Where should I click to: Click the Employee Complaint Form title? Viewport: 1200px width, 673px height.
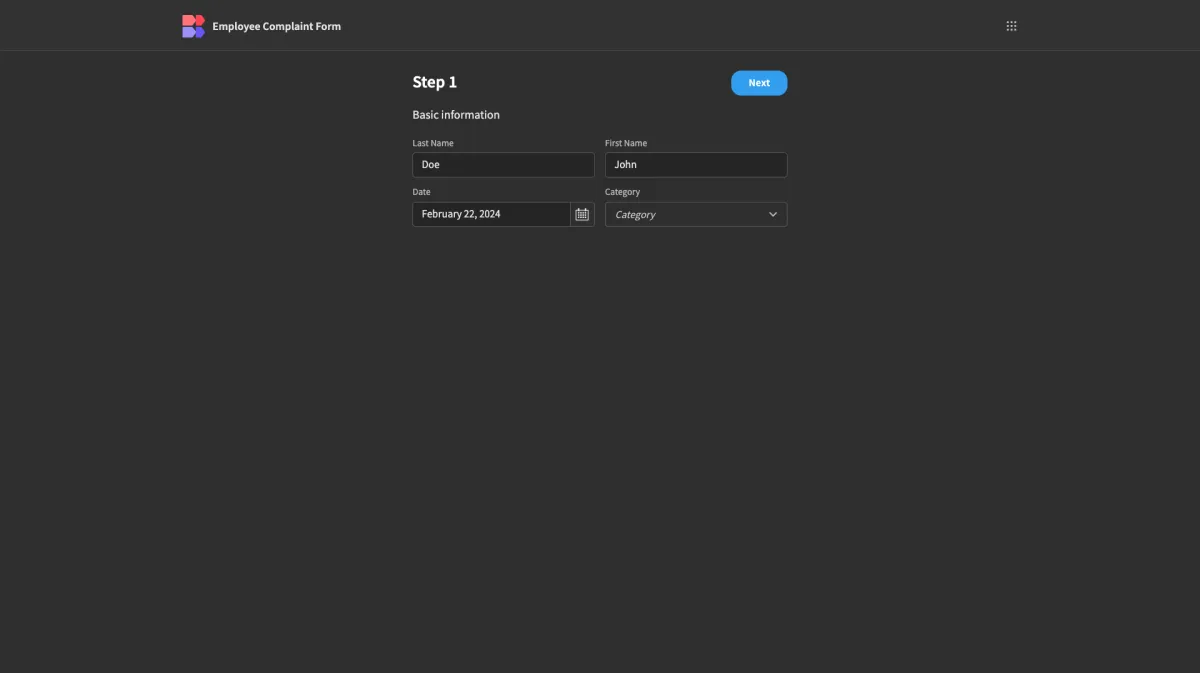[x=276, y=26]
